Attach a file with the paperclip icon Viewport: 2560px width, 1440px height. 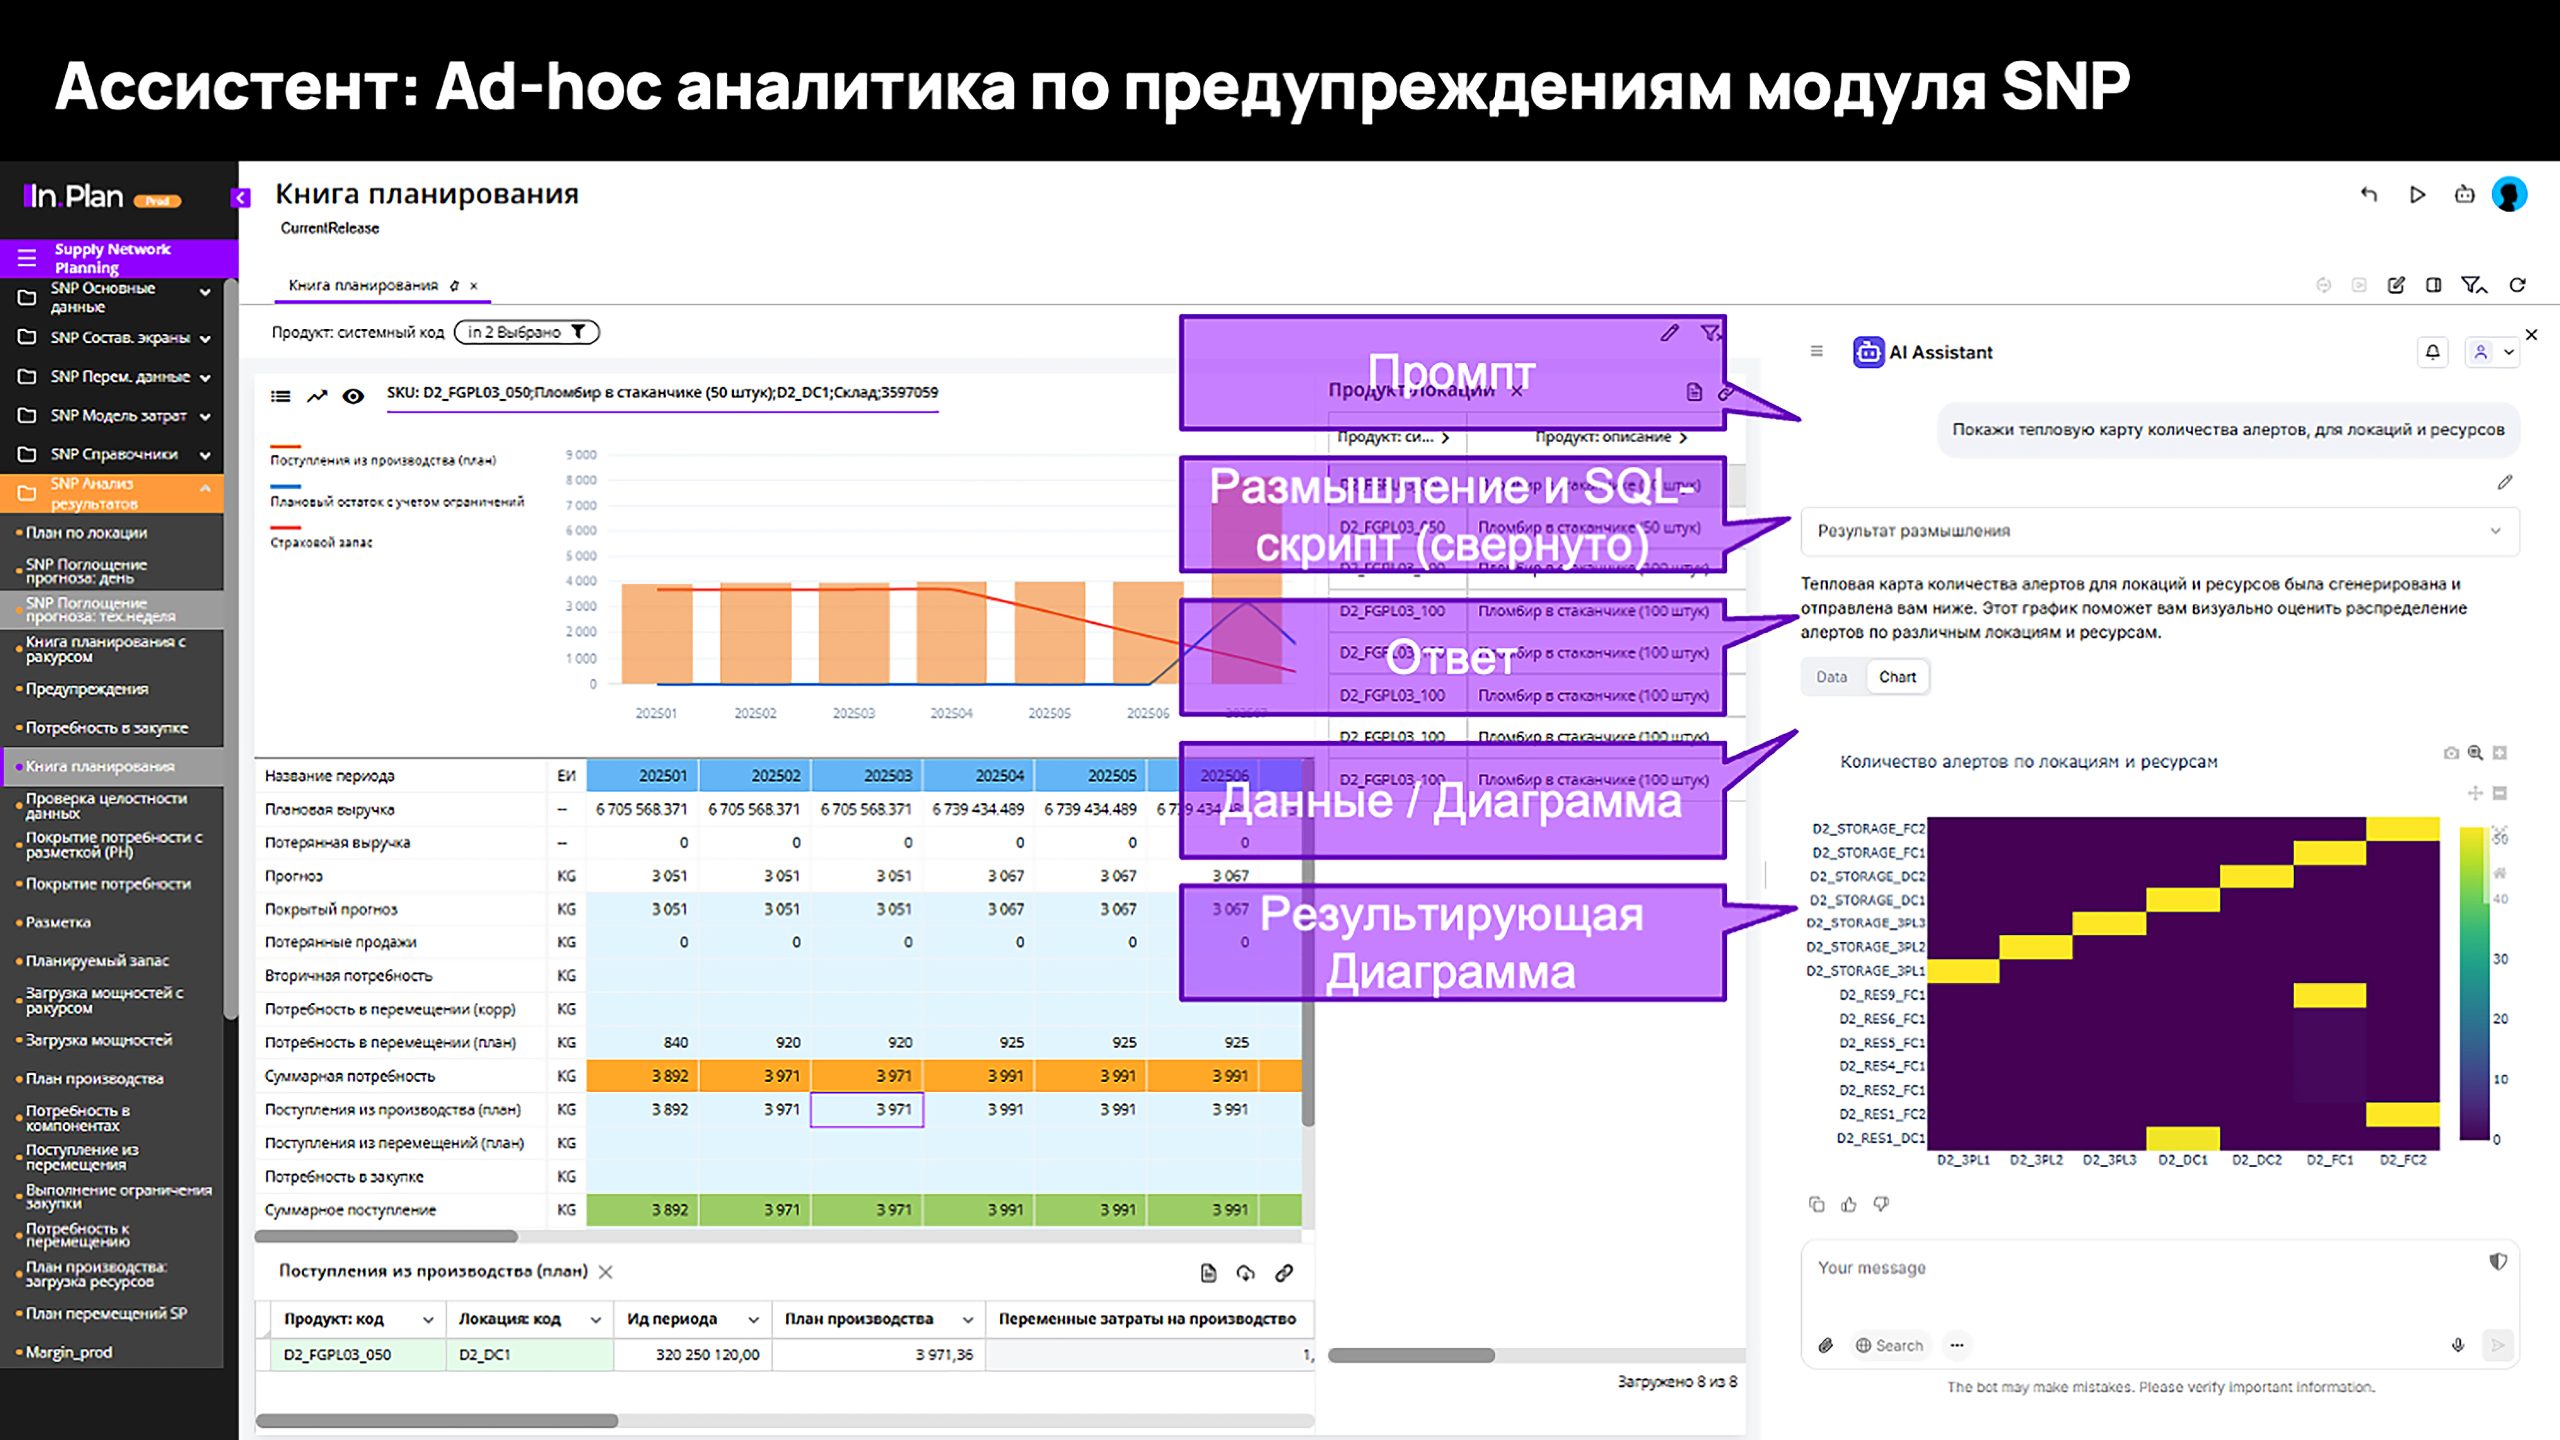point(1825,1345)
